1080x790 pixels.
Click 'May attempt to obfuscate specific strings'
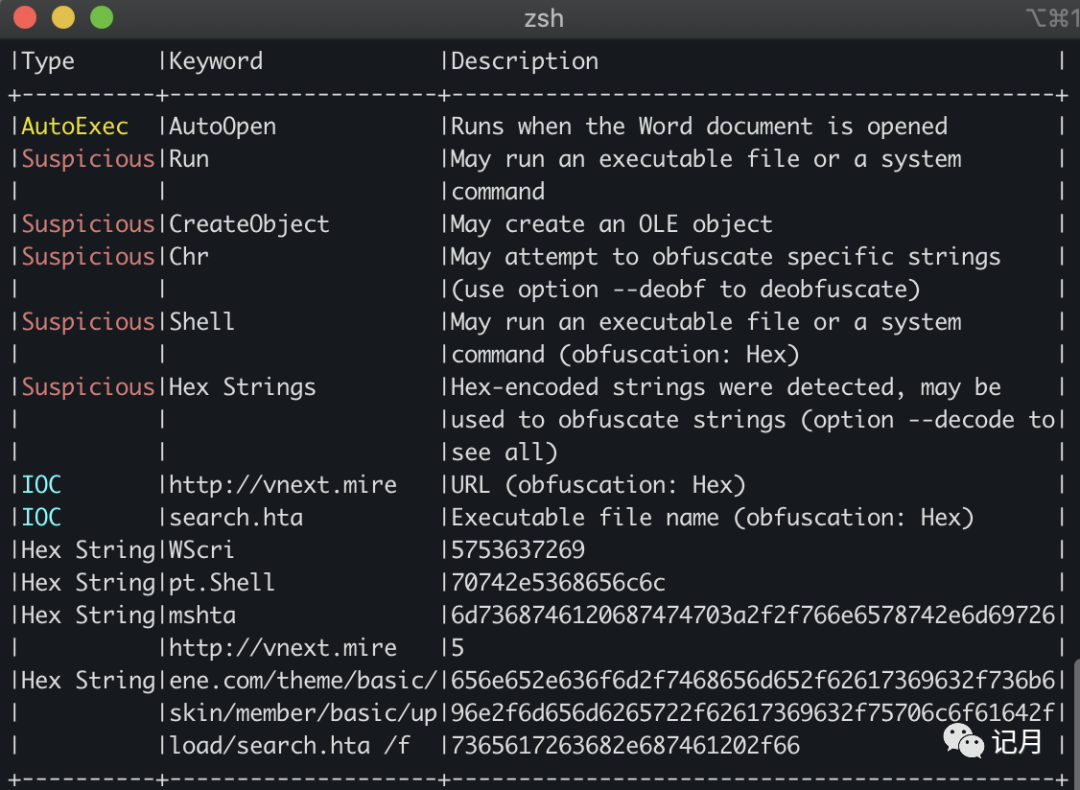point(726,257)
